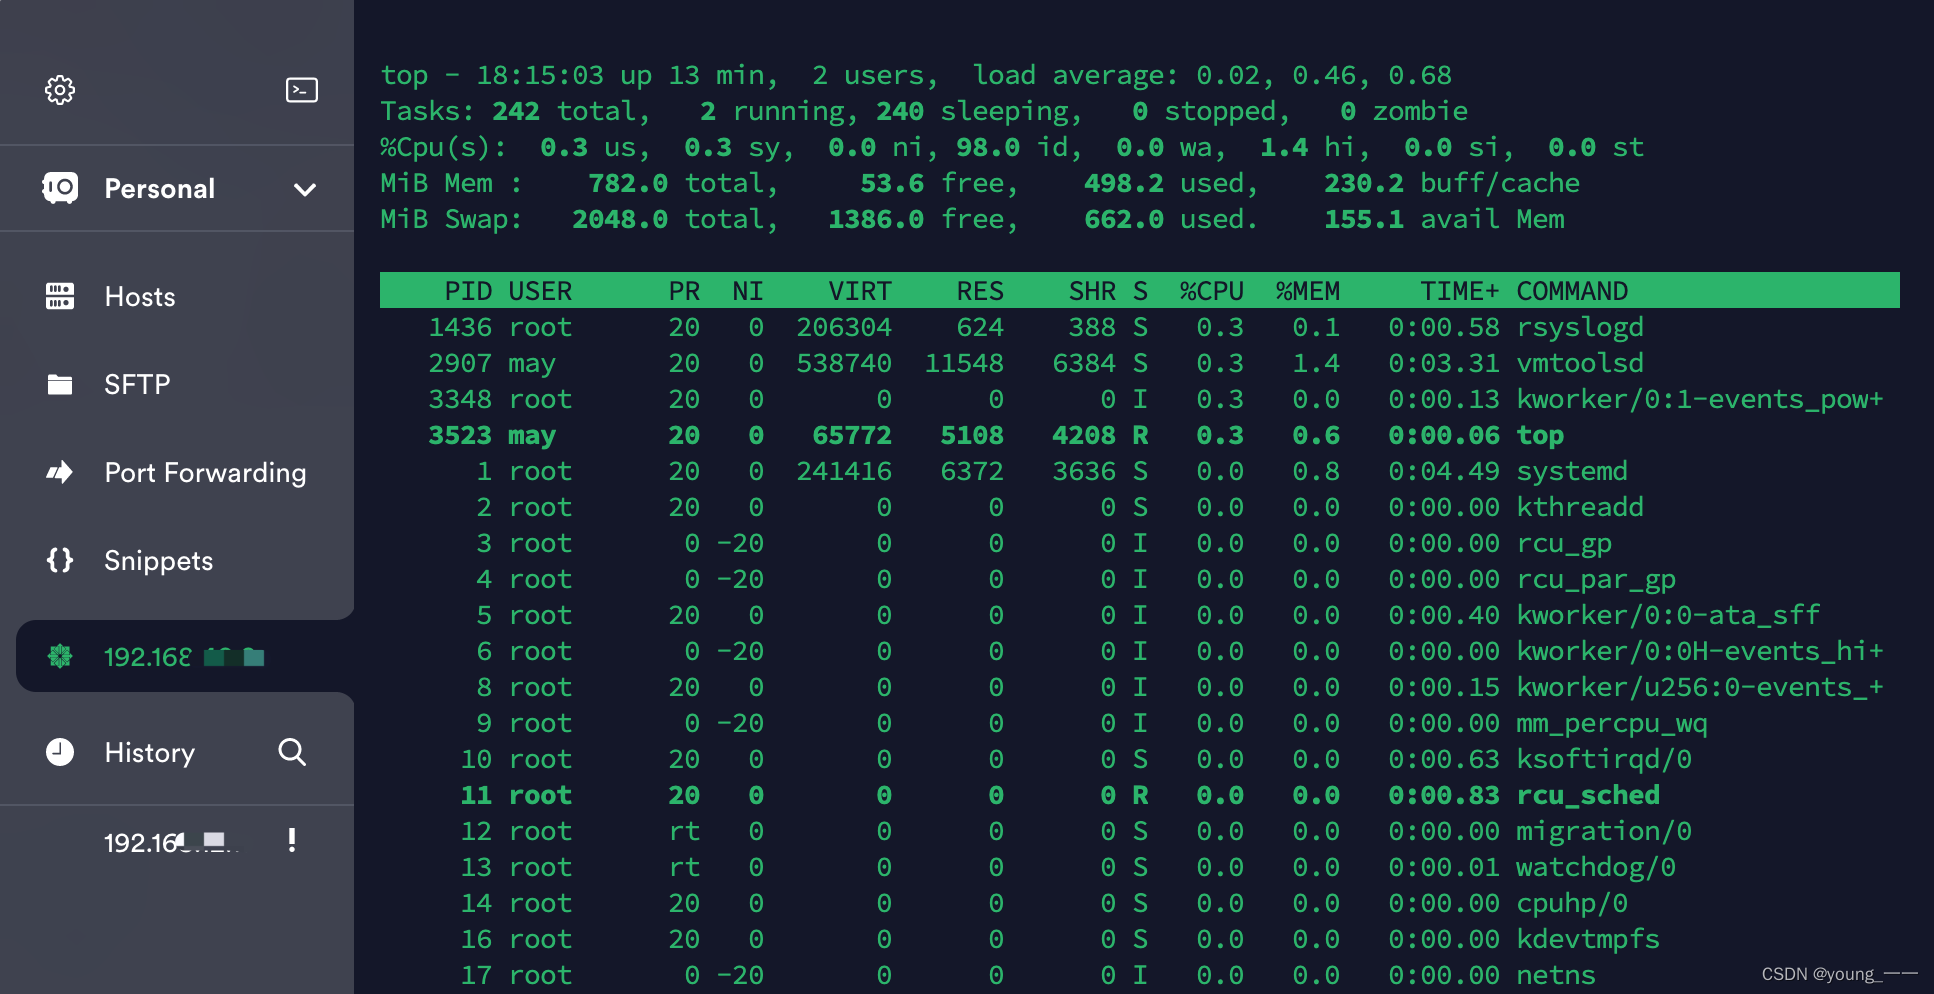
Task: Click the %CPU column header
Action: point(1211,291)
